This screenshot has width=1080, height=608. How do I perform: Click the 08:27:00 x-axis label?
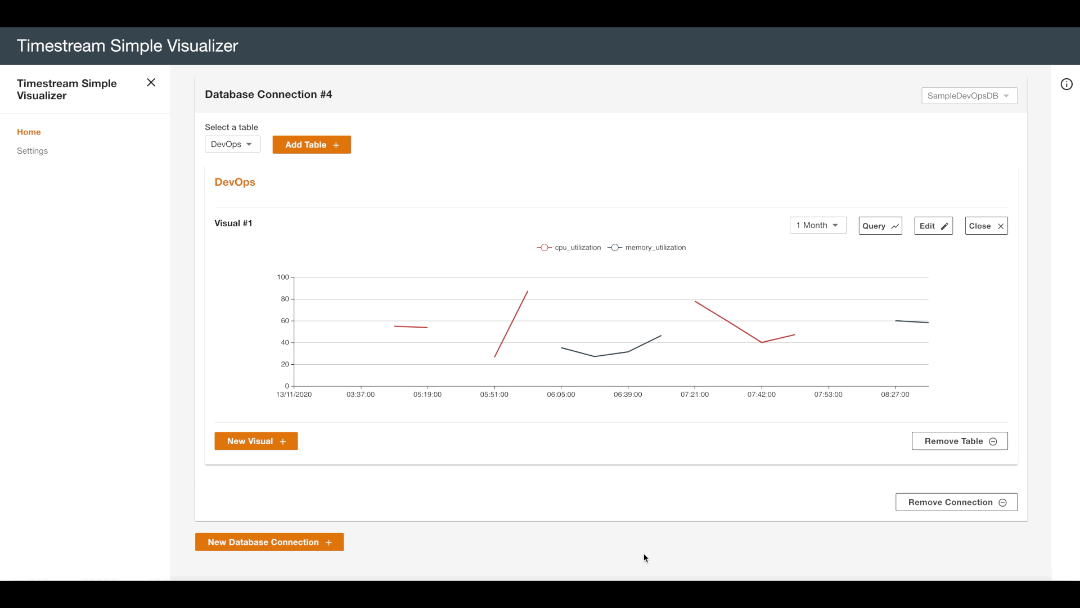click(x=895, y=395)
